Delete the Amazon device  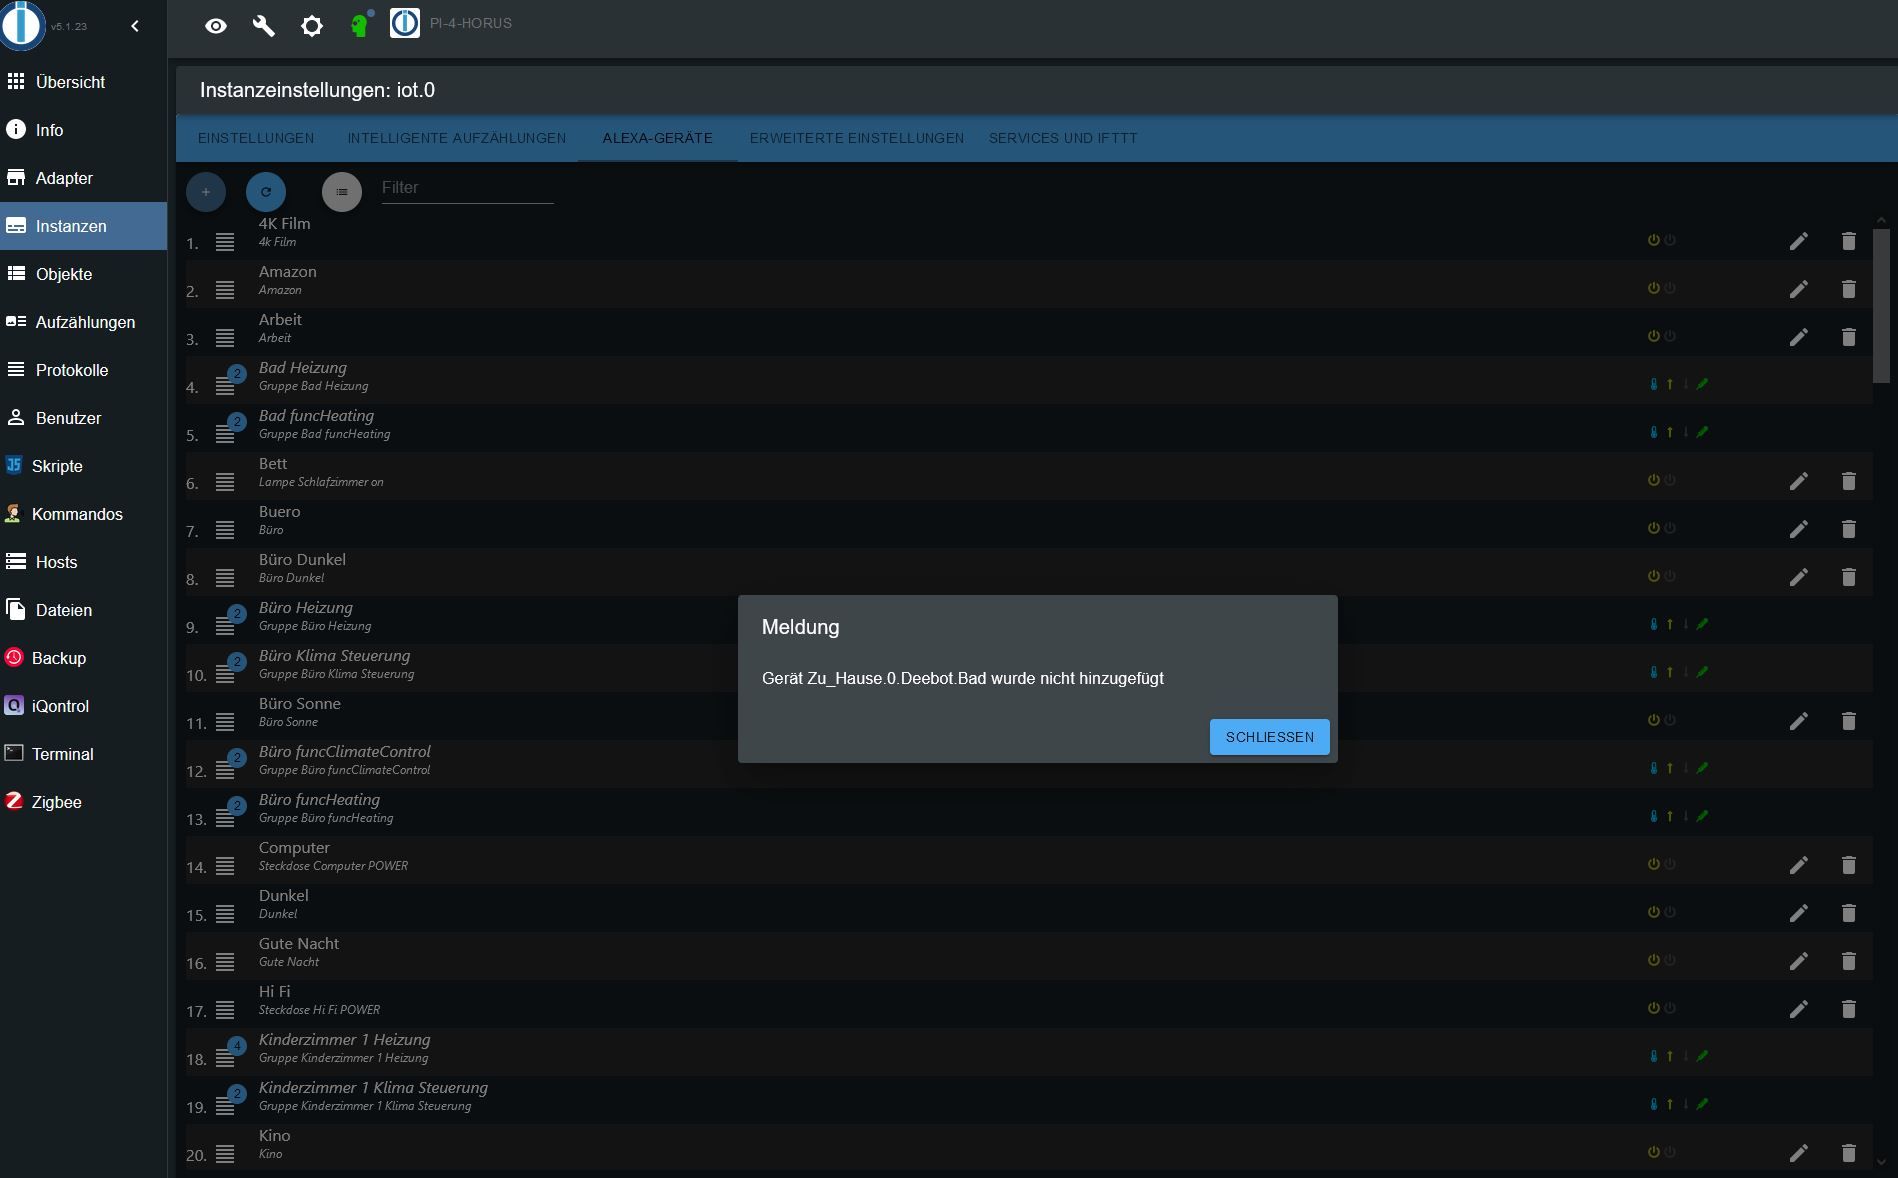[x=1848, y=289]
